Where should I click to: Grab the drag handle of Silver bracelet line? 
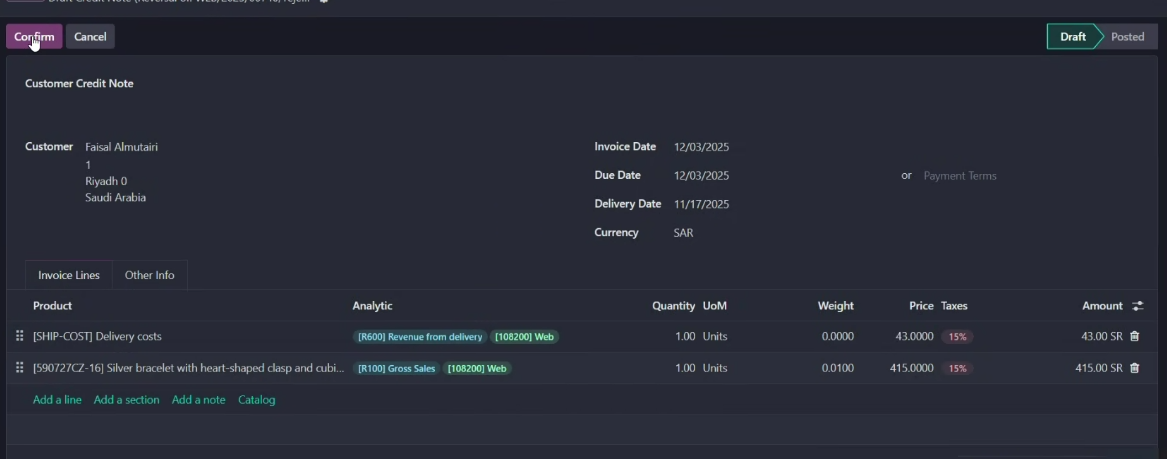pos(20,367)
